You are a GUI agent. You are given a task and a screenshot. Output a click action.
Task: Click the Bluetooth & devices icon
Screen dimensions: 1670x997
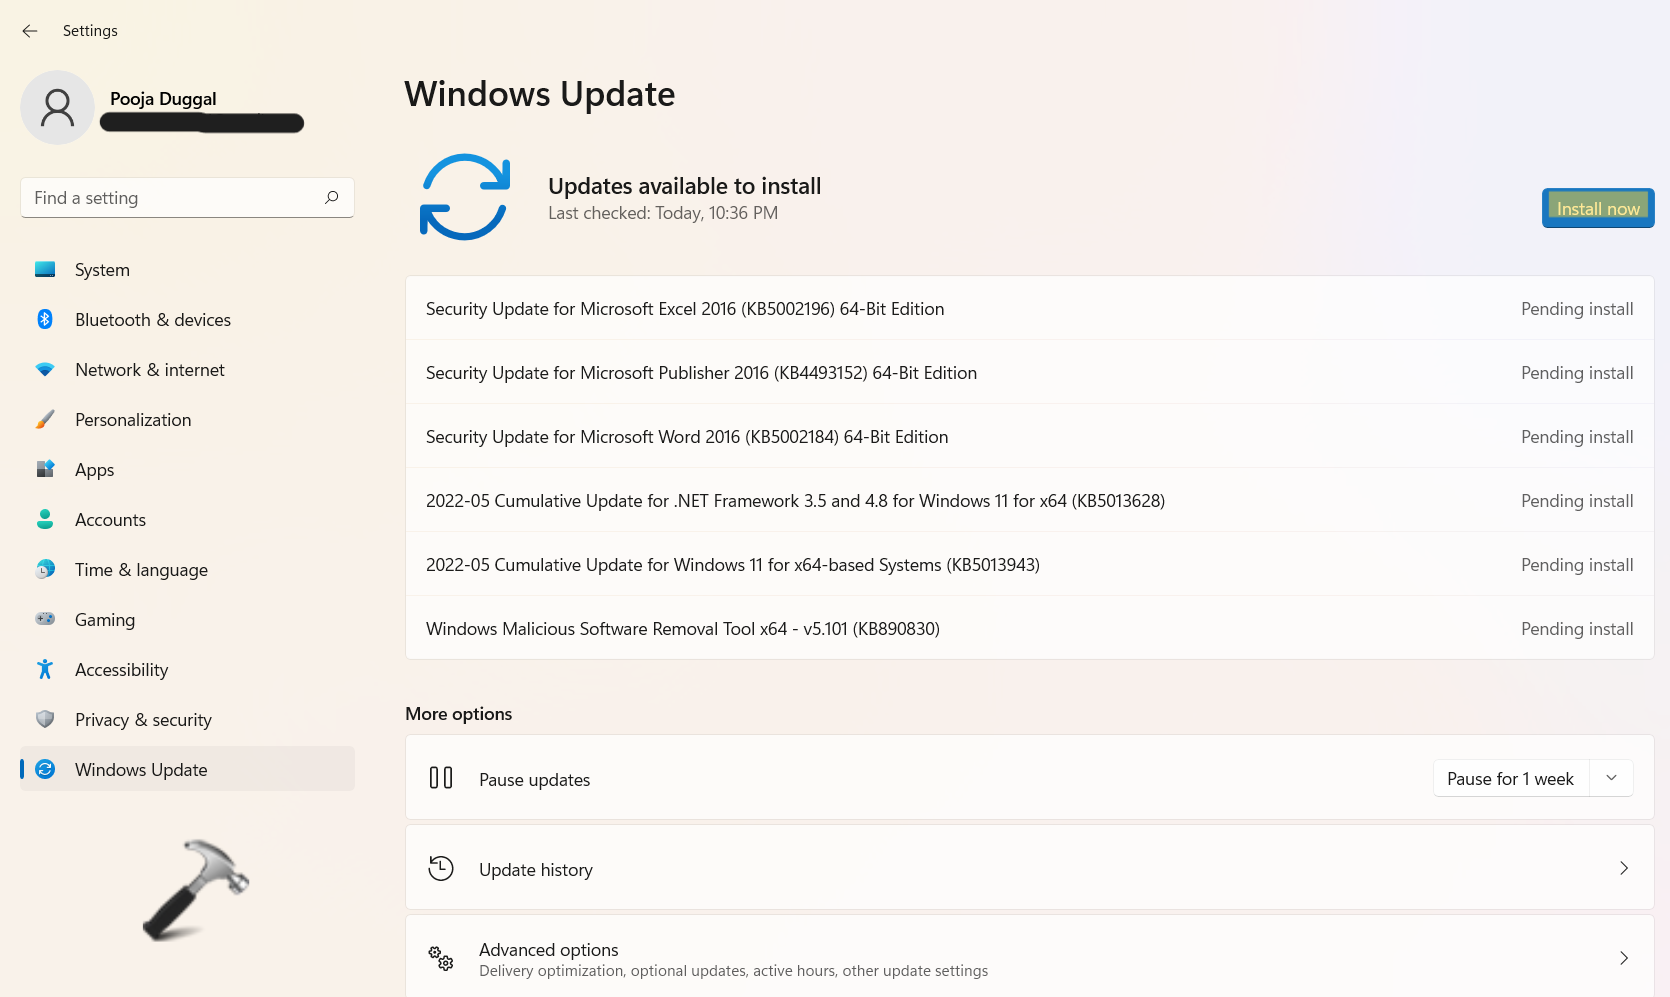[45, 319]
